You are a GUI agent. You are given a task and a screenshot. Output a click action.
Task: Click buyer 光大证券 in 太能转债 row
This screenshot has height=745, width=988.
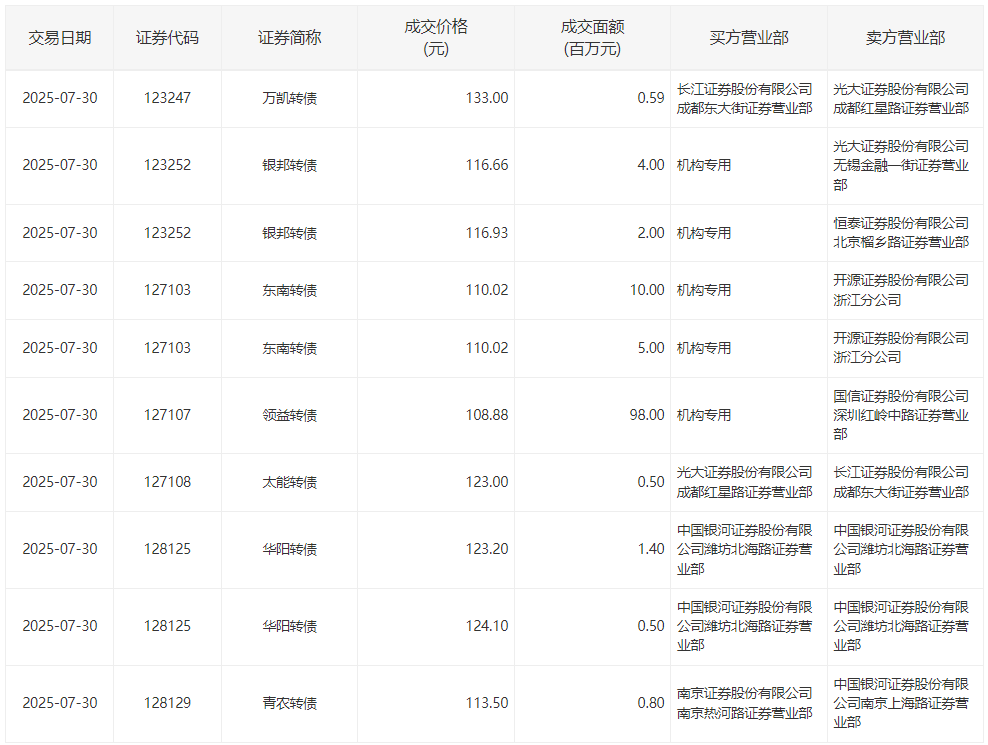point(744,482)
